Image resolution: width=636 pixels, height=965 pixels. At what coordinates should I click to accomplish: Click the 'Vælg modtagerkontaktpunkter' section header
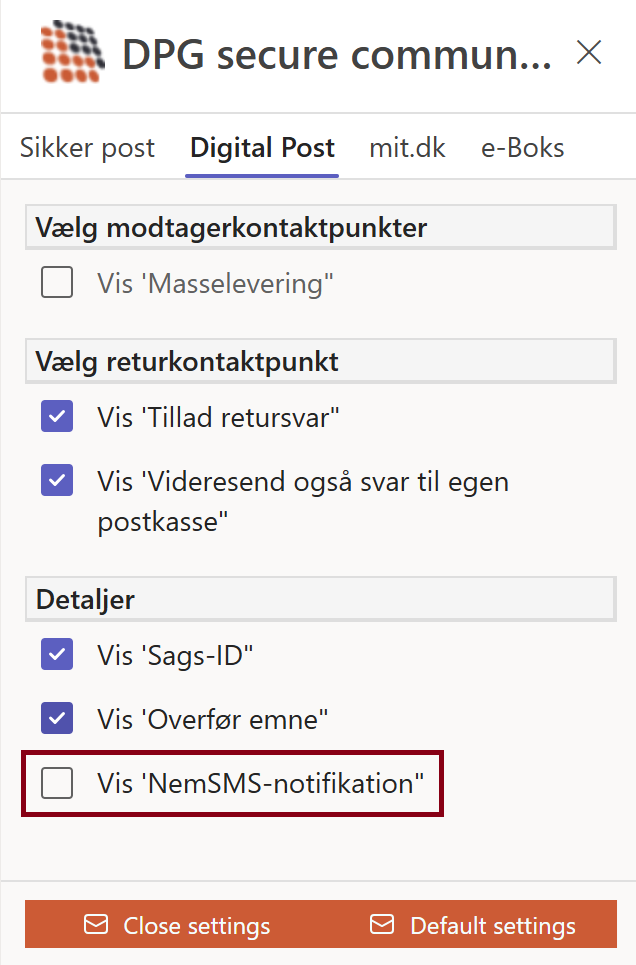click(231, 228)
